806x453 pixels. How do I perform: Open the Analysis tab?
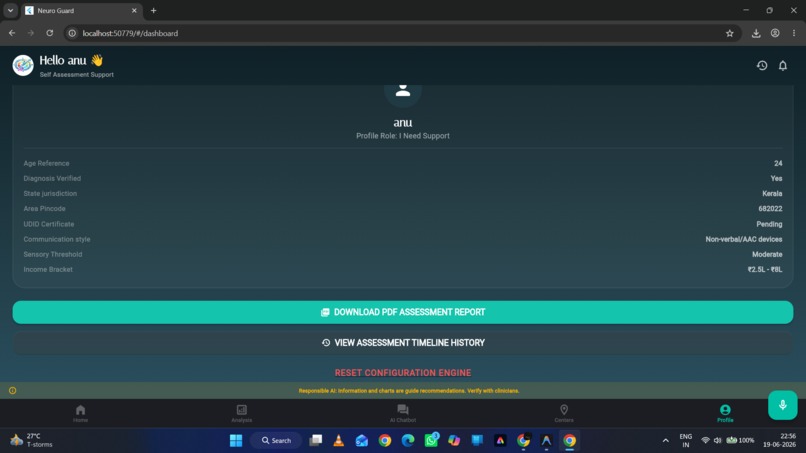click(242, 413)
